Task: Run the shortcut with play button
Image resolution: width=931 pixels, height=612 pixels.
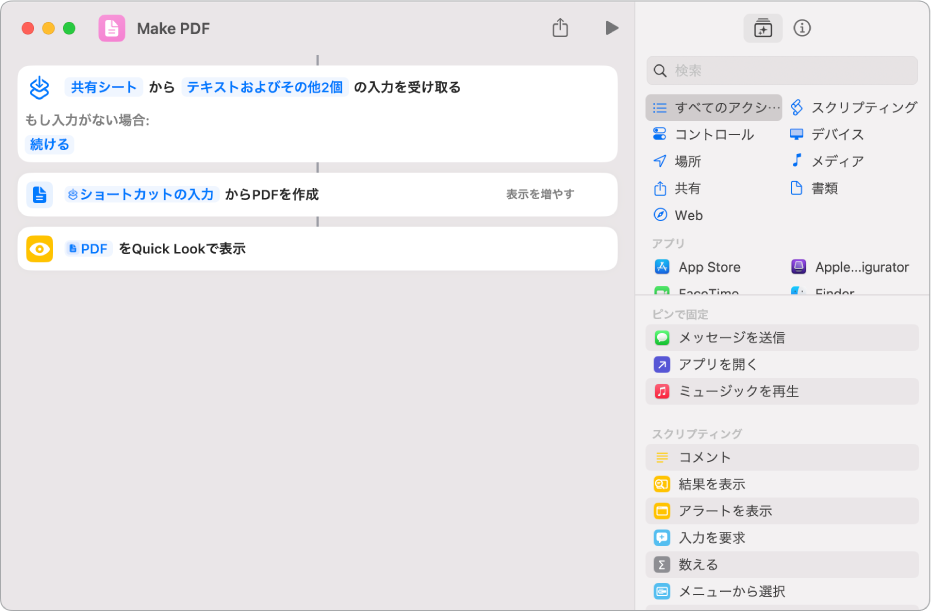Action: 612,28
